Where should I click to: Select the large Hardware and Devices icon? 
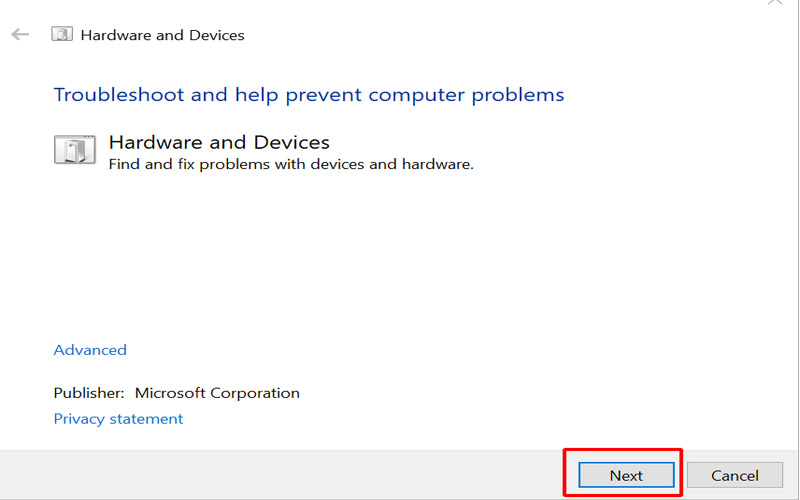[x=74, y=150]
